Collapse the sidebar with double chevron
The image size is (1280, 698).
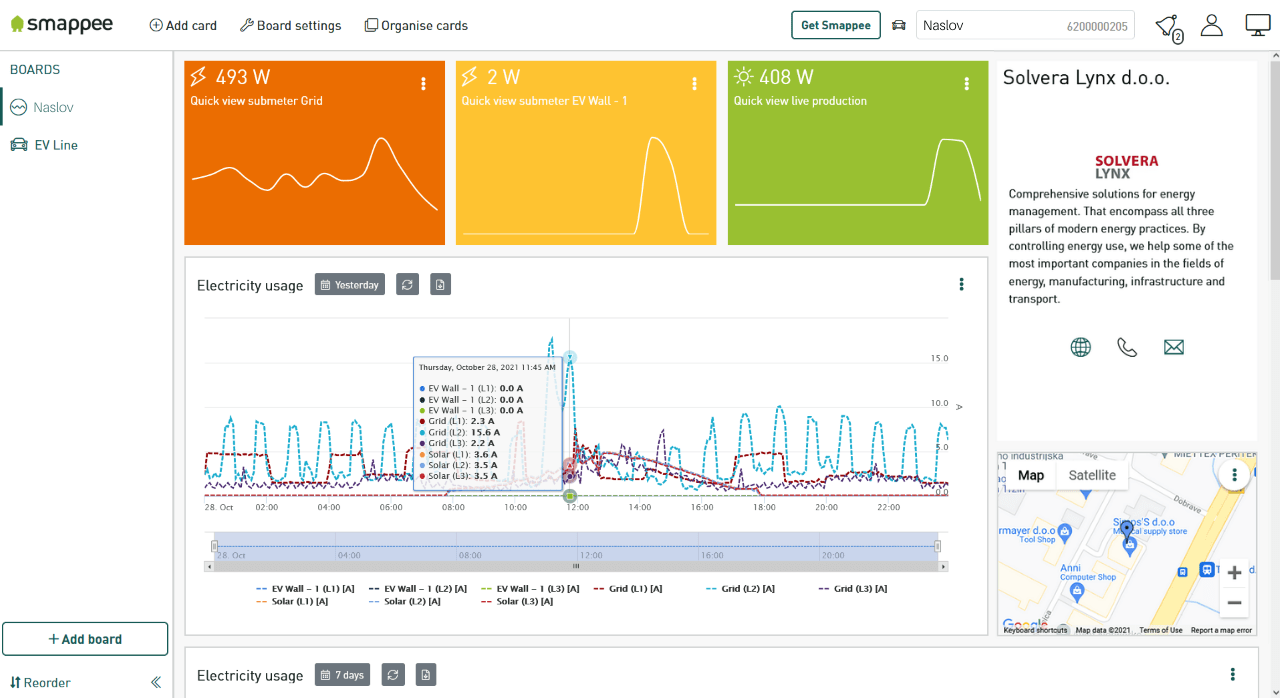click(156, 683)
